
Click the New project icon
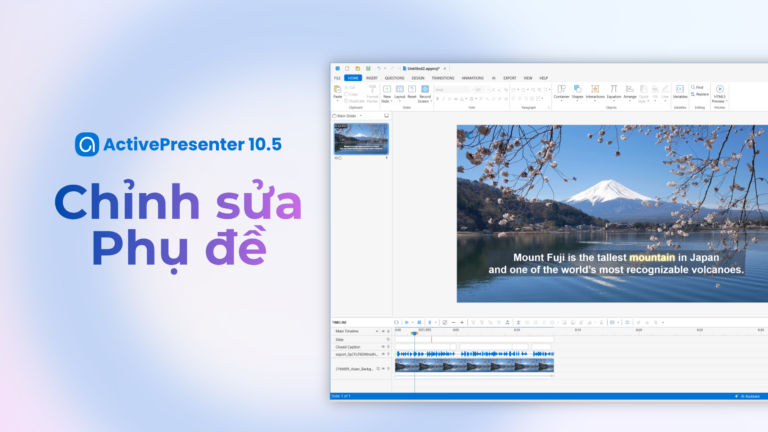pyautogui.click(x=347, y=69)
